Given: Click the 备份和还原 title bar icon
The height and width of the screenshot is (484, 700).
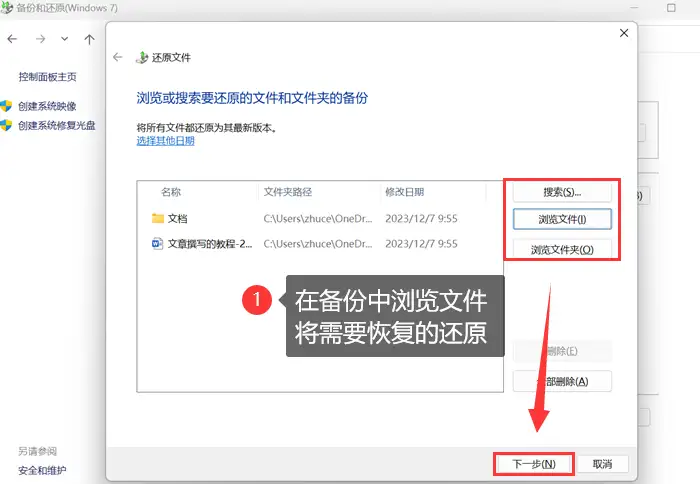Looking at the screenshot, I should point(6,8).
